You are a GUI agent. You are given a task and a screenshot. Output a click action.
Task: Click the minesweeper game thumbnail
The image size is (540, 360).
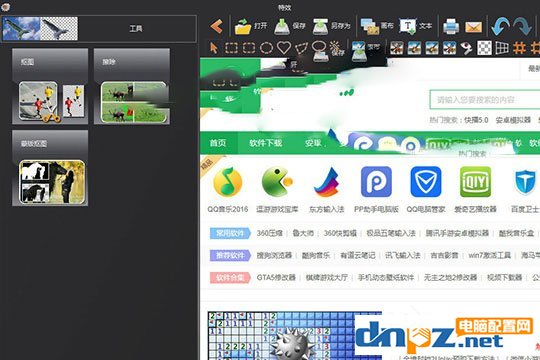[x=294, y=336]
